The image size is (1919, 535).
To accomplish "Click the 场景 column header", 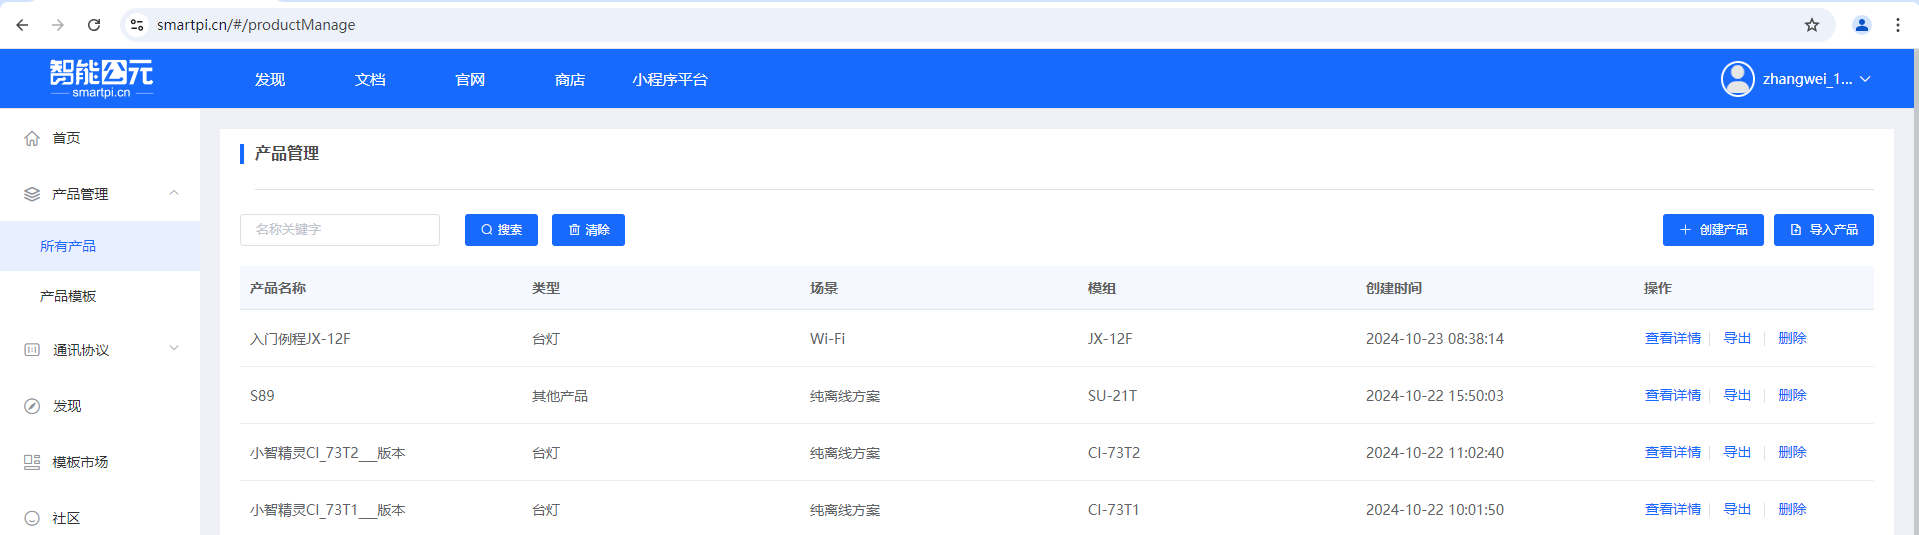I will point(824,288).
